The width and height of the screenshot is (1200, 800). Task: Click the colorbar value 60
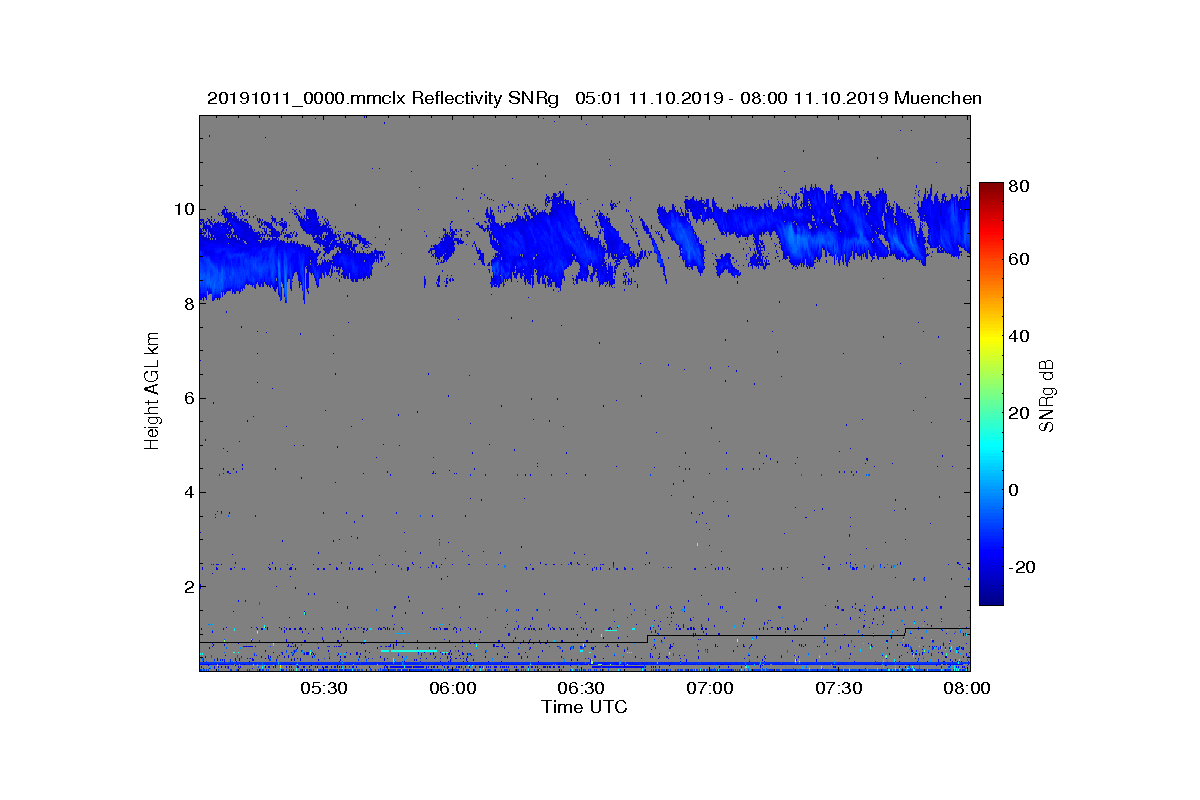[x=1020, y=260]
